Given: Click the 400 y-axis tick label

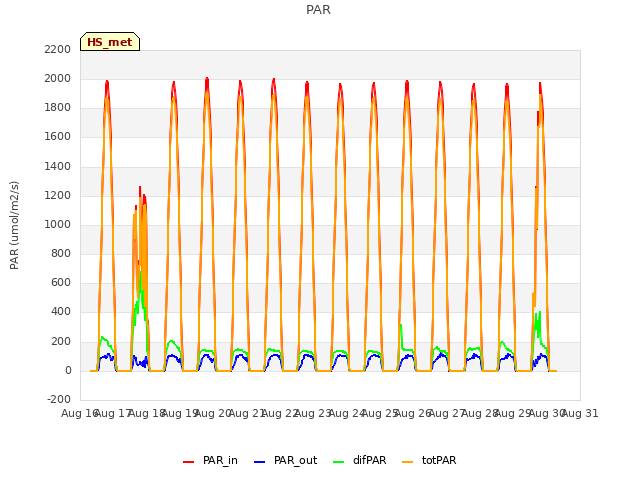Looking at the screenshot, I should coord(61,311).
